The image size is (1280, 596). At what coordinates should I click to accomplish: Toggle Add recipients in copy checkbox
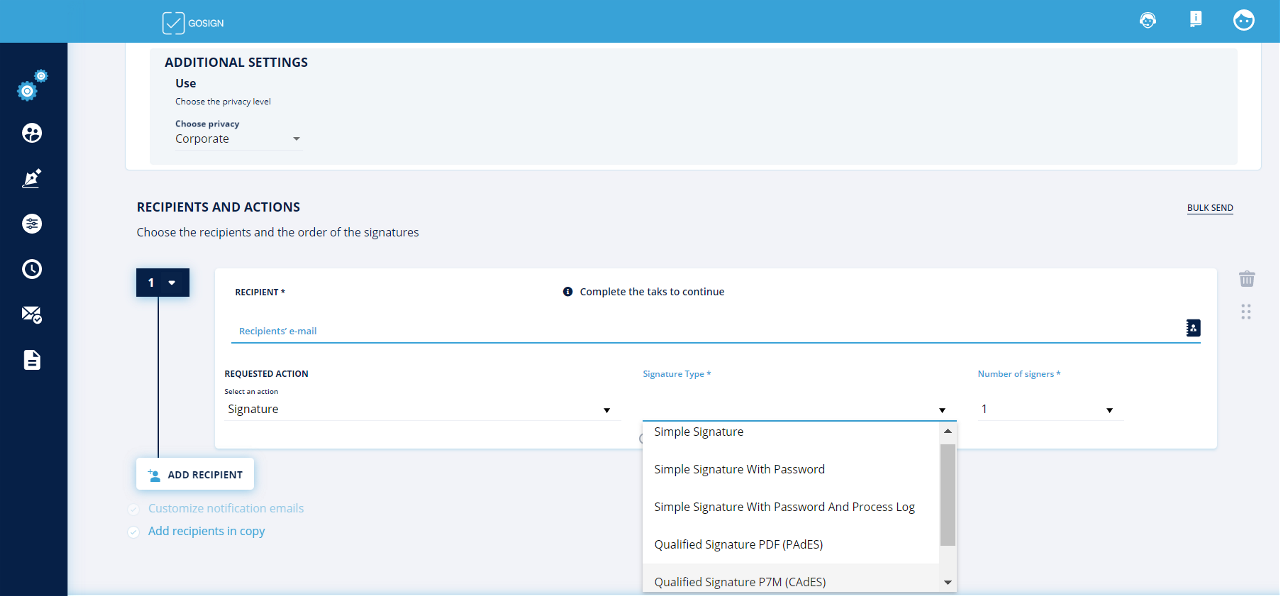pyautogui.click(x=134, y=532)
